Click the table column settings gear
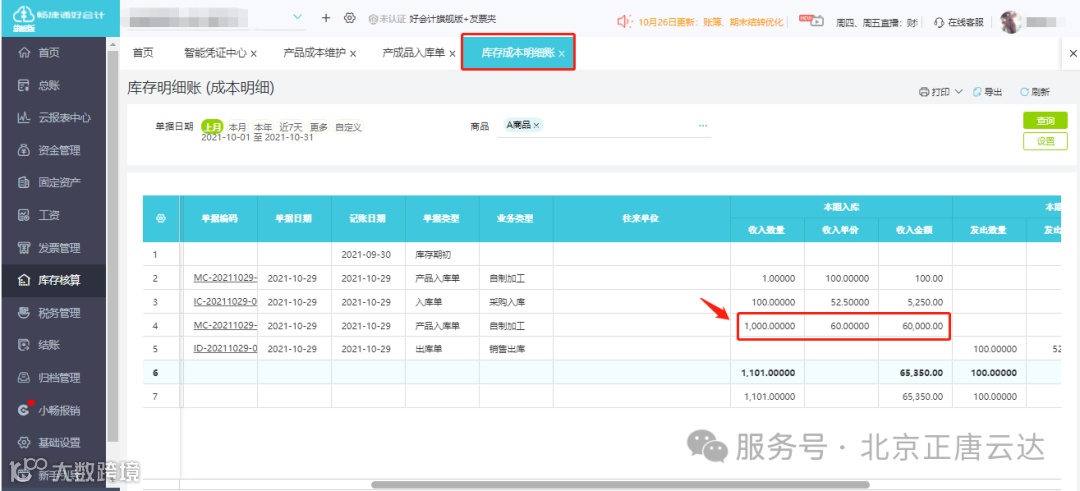Image resolution: width=1080 pixels, height=491 pixels. [161, 218]
